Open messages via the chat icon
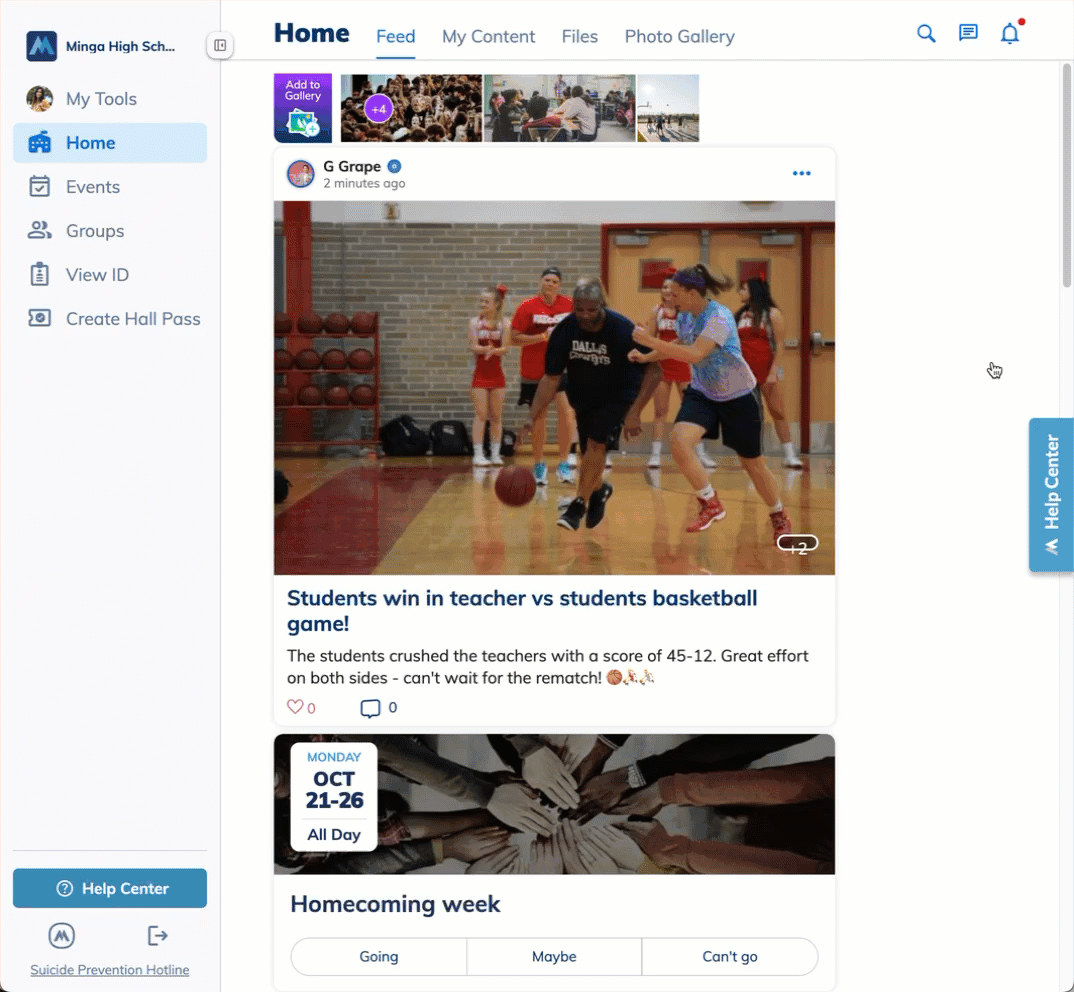Screen dimensions: 1074x992 (x=968, y=33)
